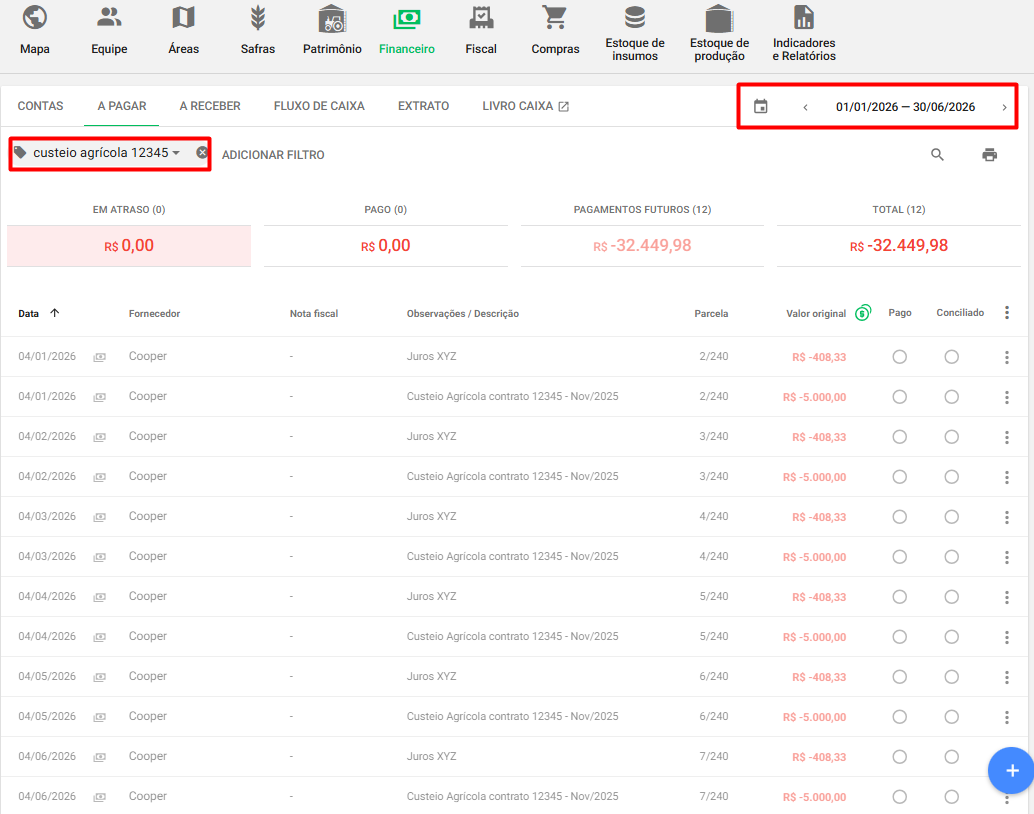Image resolution: width=1034 pixels, height=814 pixels.
Task: Click the printer icon
Action: (989, 155)
